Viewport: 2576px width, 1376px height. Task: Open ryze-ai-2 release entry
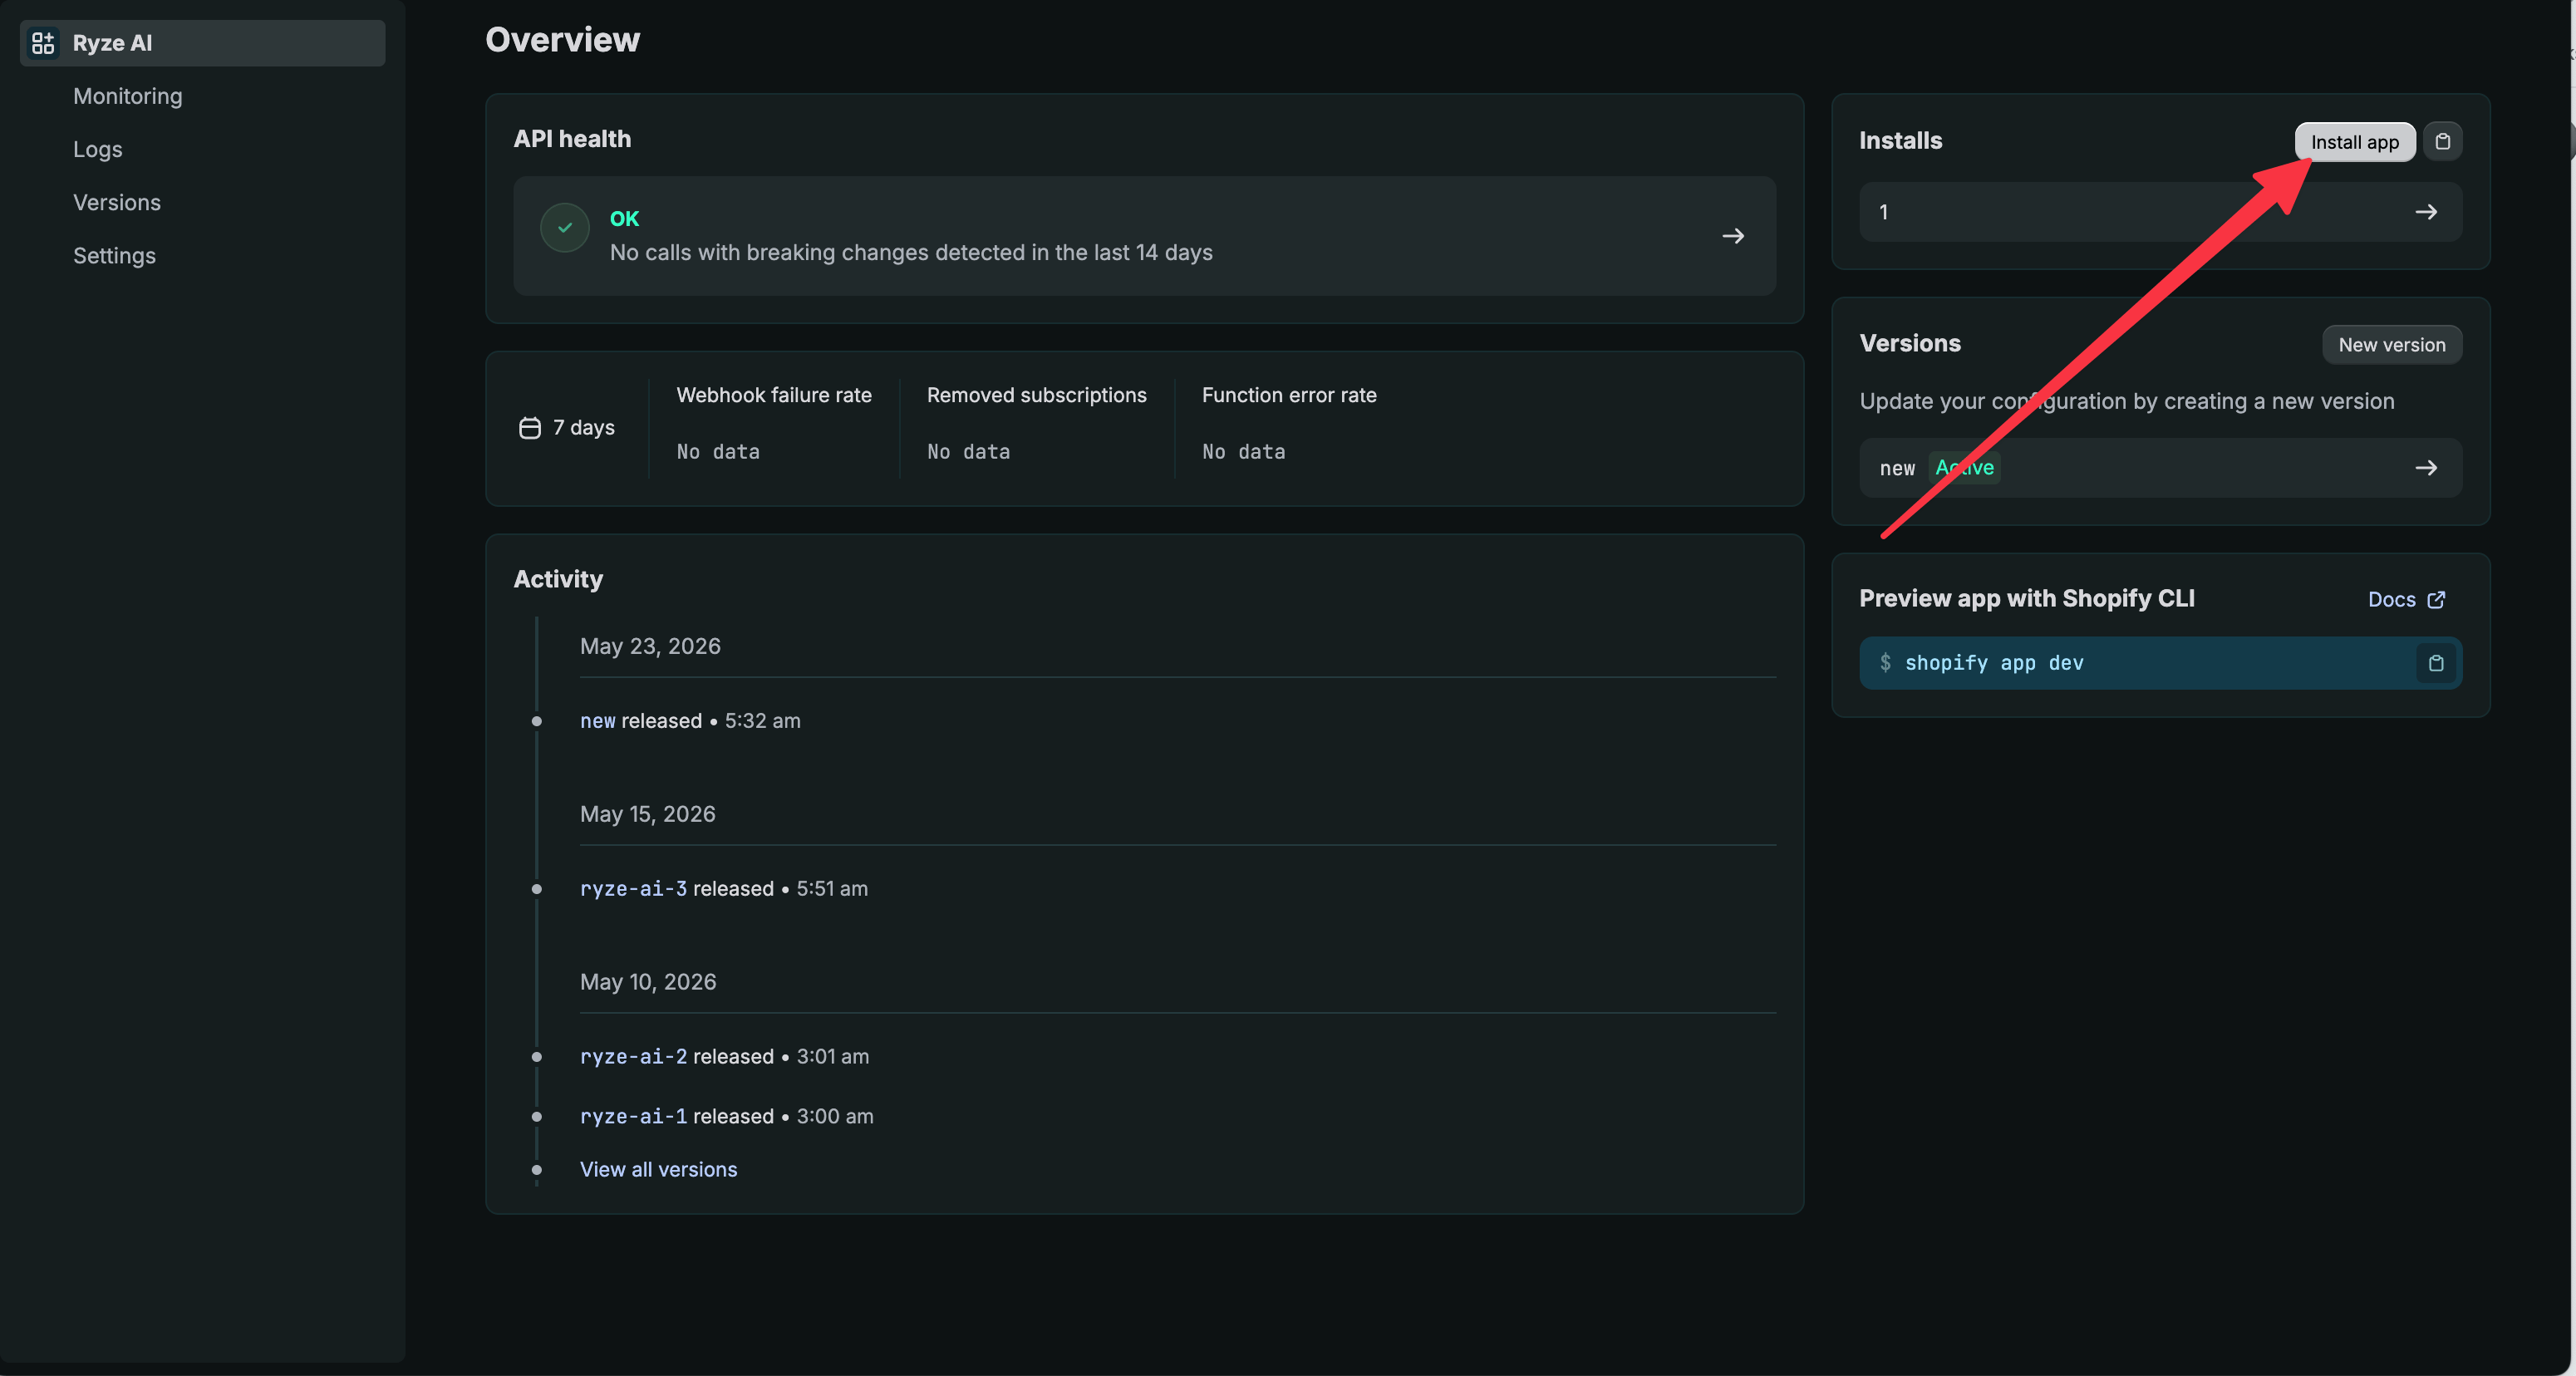tap(633, 1057)
